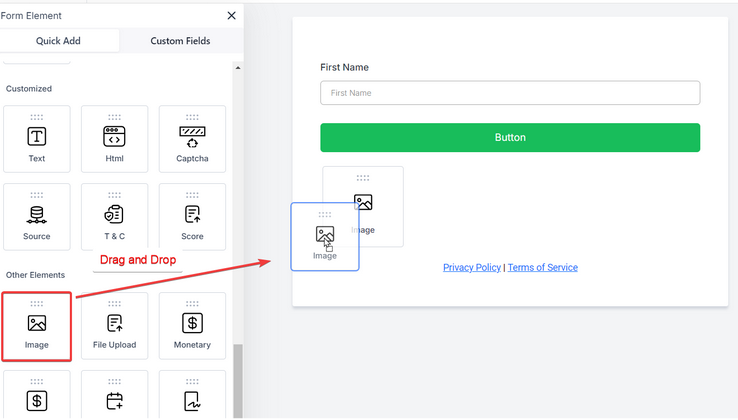The image size is (738, 420).
Task: Click the Other Elements section heading
Action: click(35, 275)
